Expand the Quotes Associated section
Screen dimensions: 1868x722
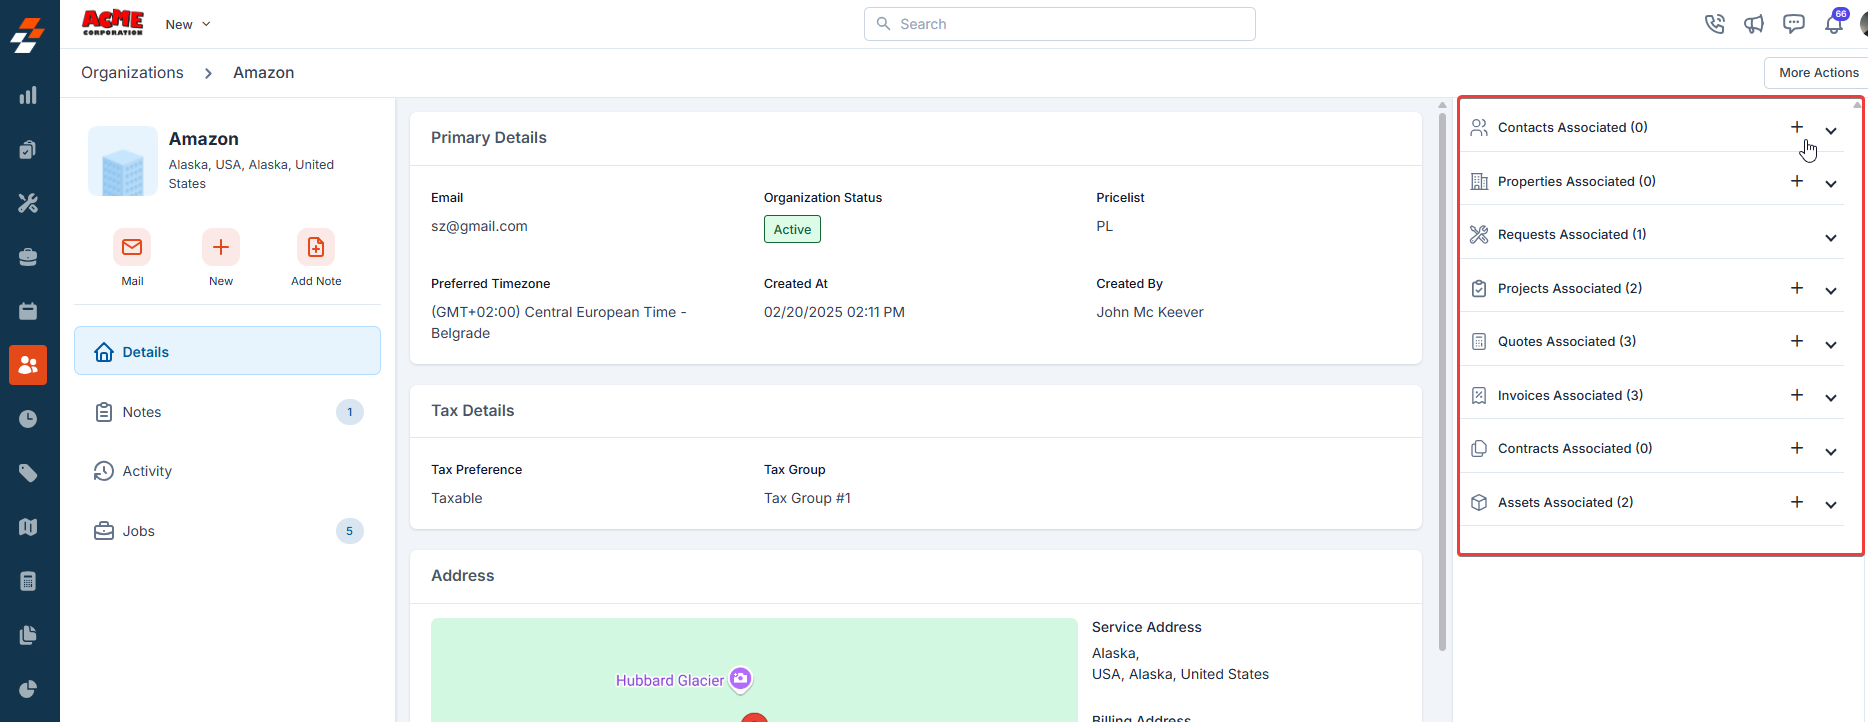pos(1831,345)
